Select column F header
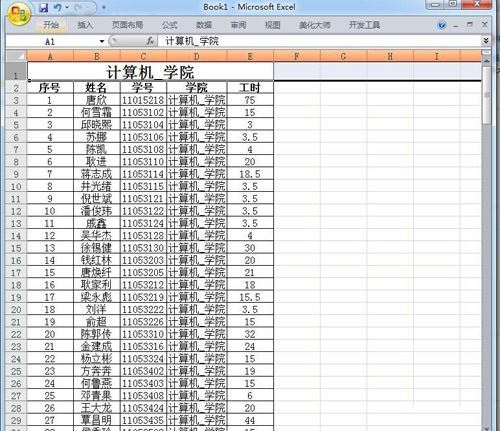The height and width of the screenshot is (431, 500). [296, 56]
